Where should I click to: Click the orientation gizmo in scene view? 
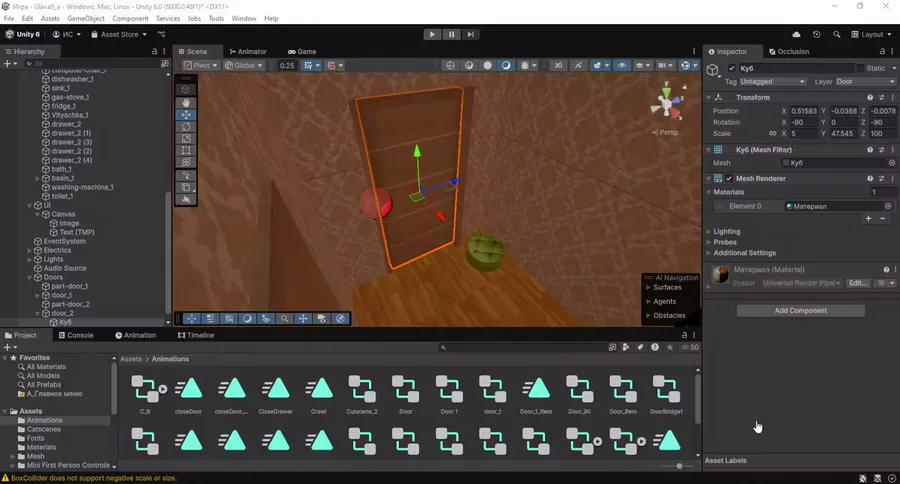coord(666,103)
